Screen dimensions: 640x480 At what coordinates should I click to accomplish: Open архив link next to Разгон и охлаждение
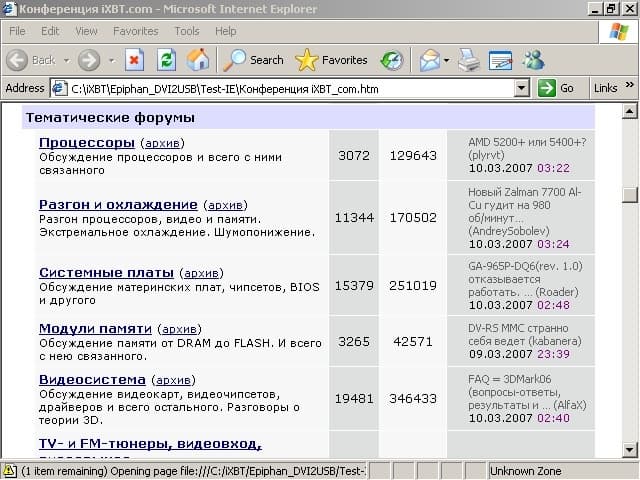point(225,205)
